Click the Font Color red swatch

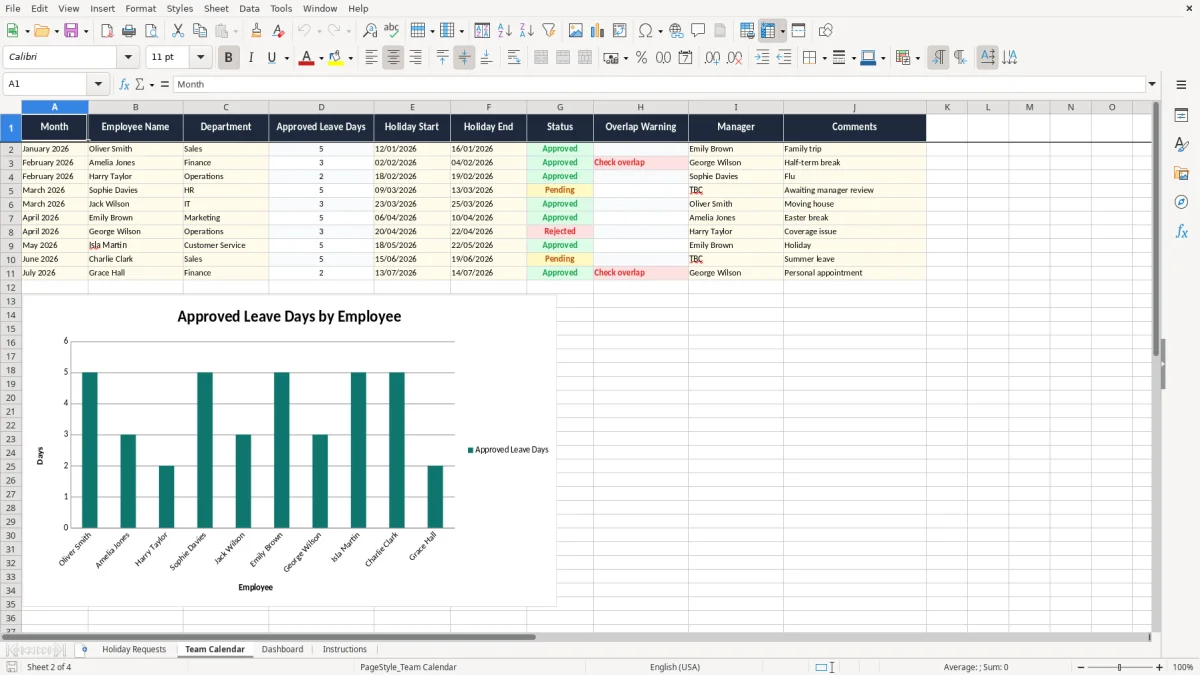point(306,58)
